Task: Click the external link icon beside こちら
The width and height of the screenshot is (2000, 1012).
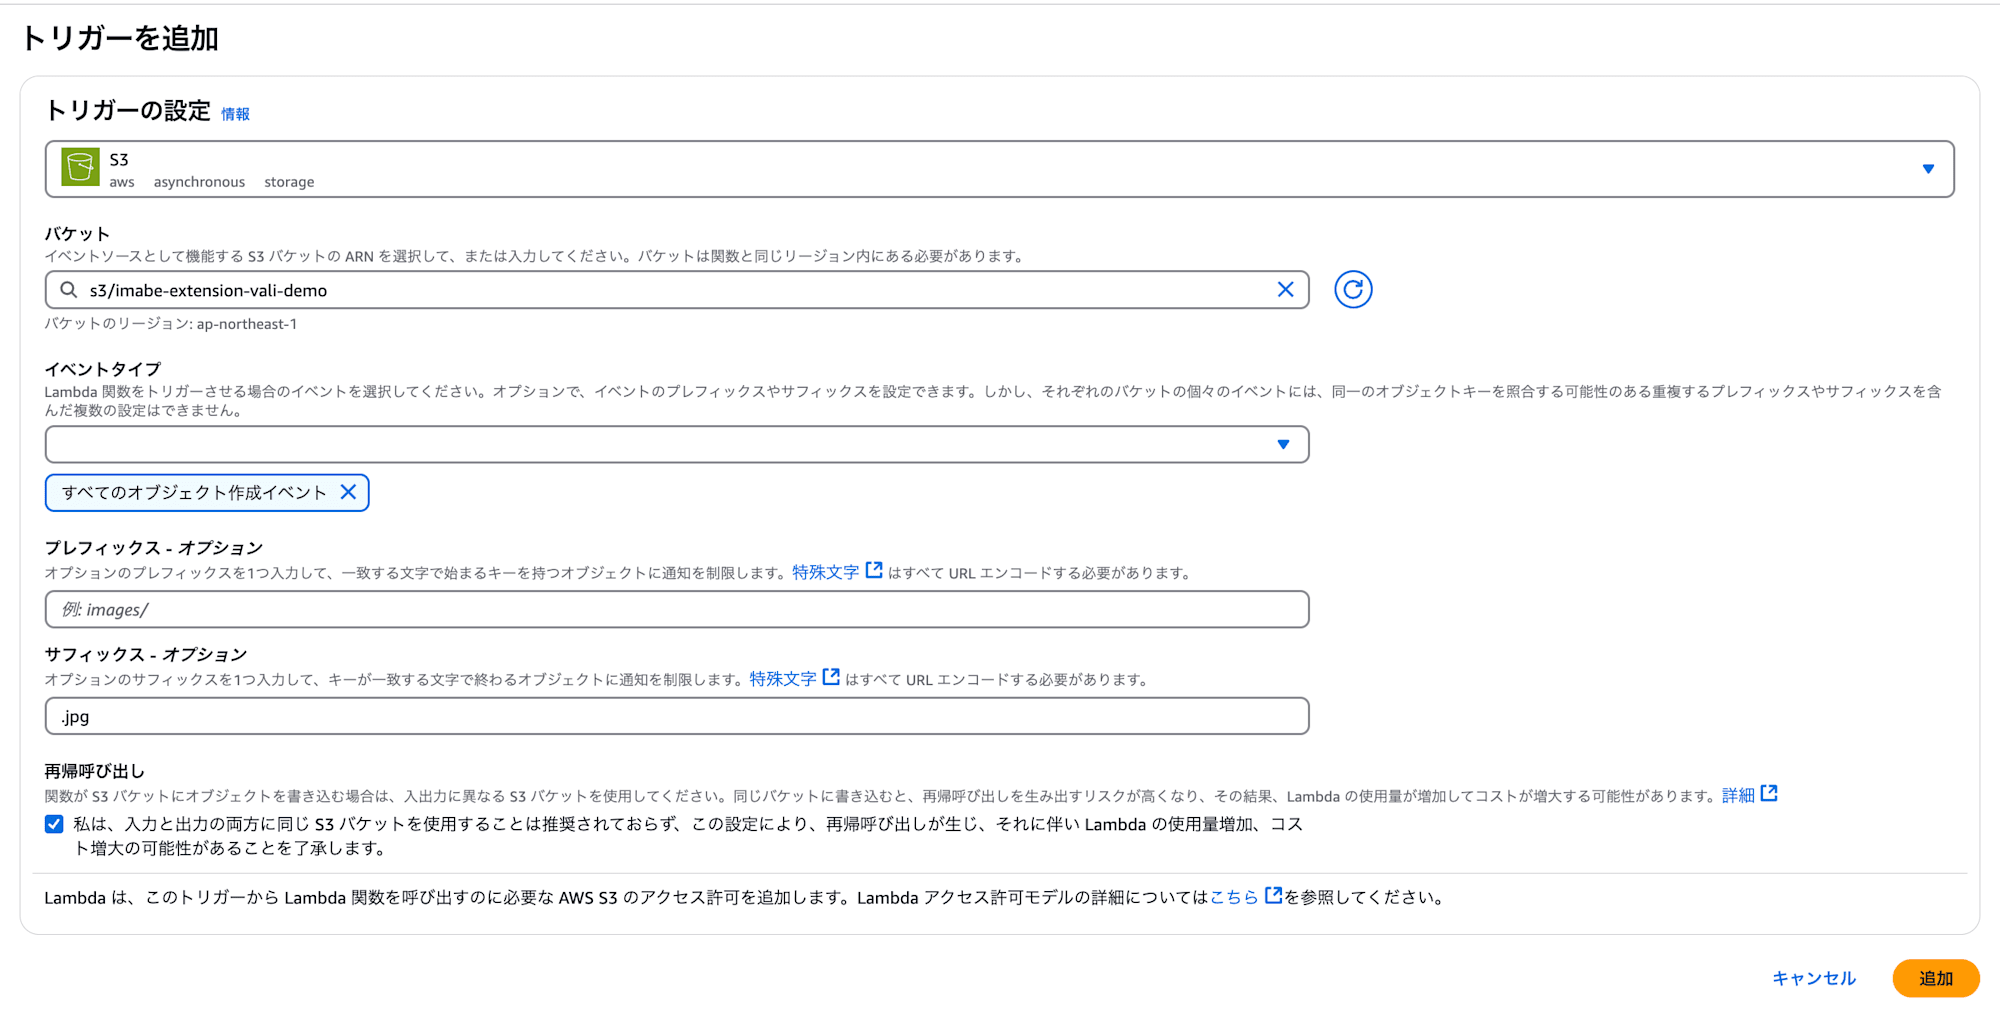Action: coord(1273,895)
